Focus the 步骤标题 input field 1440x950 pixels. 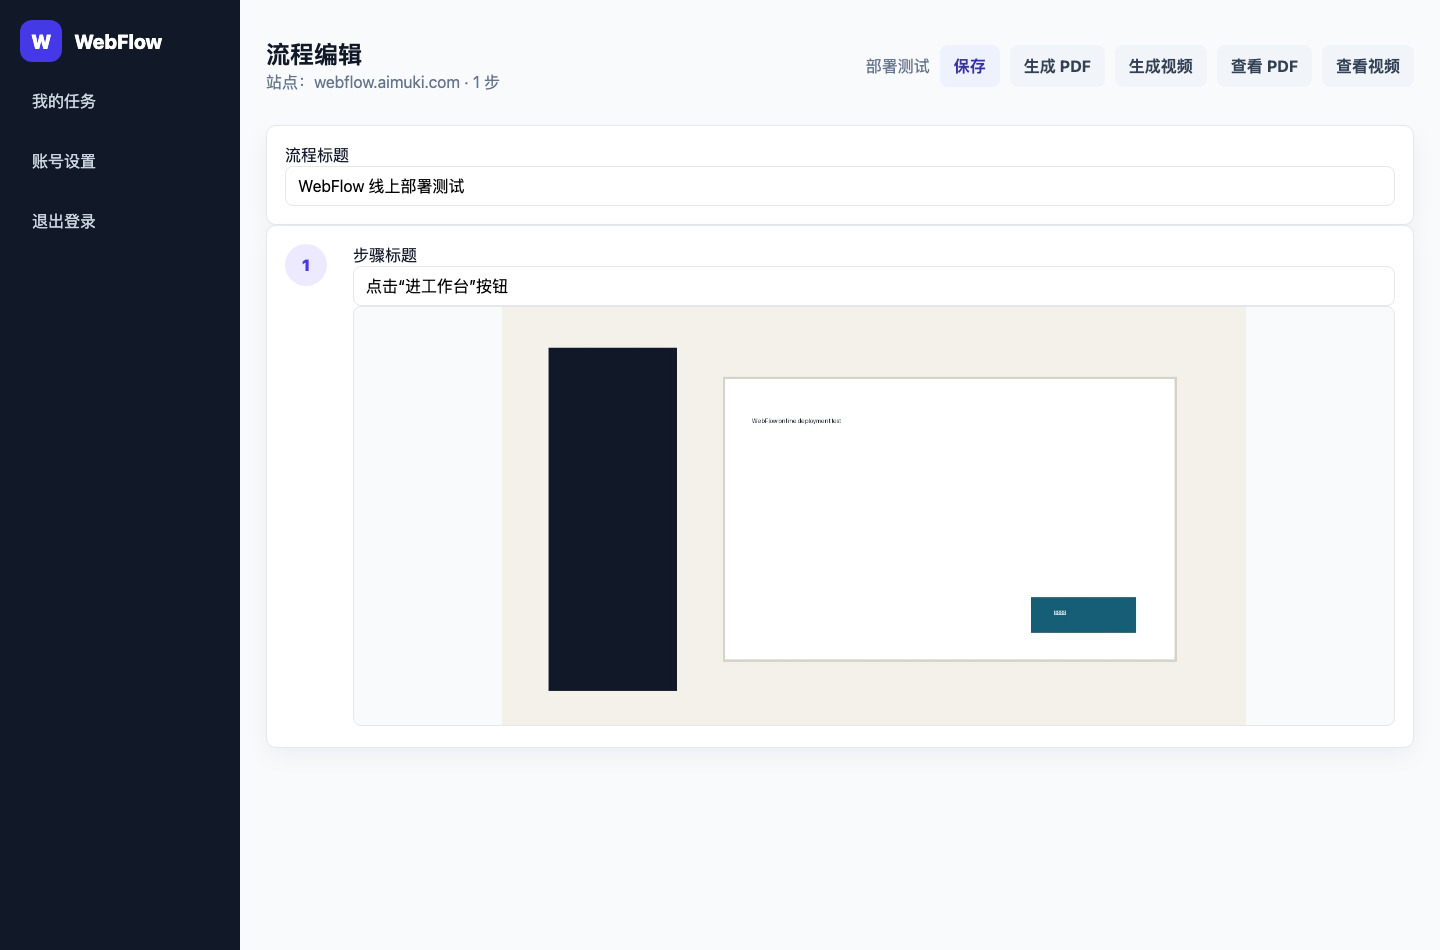(x=874, y=286)
